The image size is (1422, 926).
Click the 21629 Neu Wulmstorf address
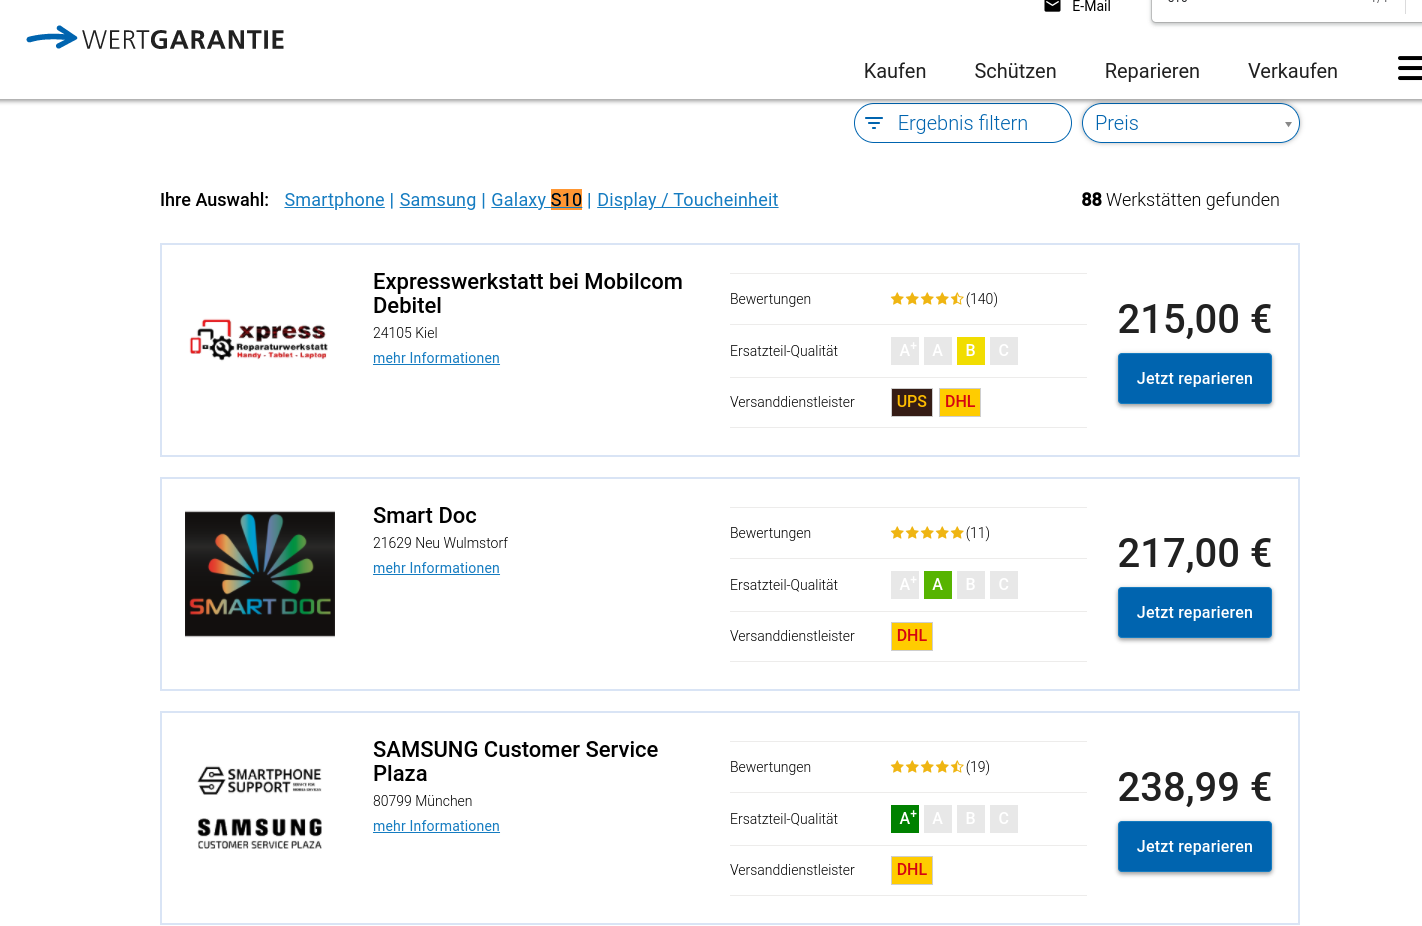440,543
